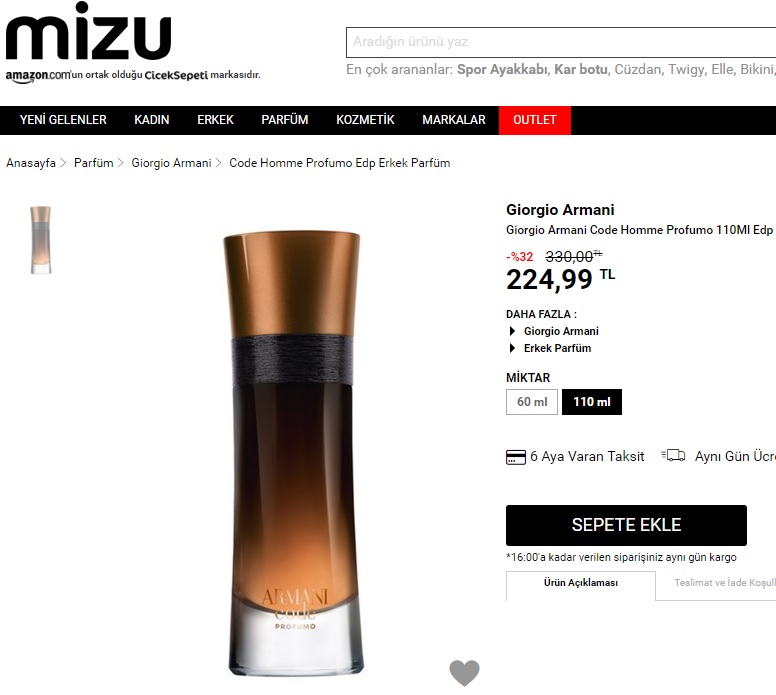Screen dimensions: 776x695
Task: Expand the MARKALAR menu
Action: (453, 120)
